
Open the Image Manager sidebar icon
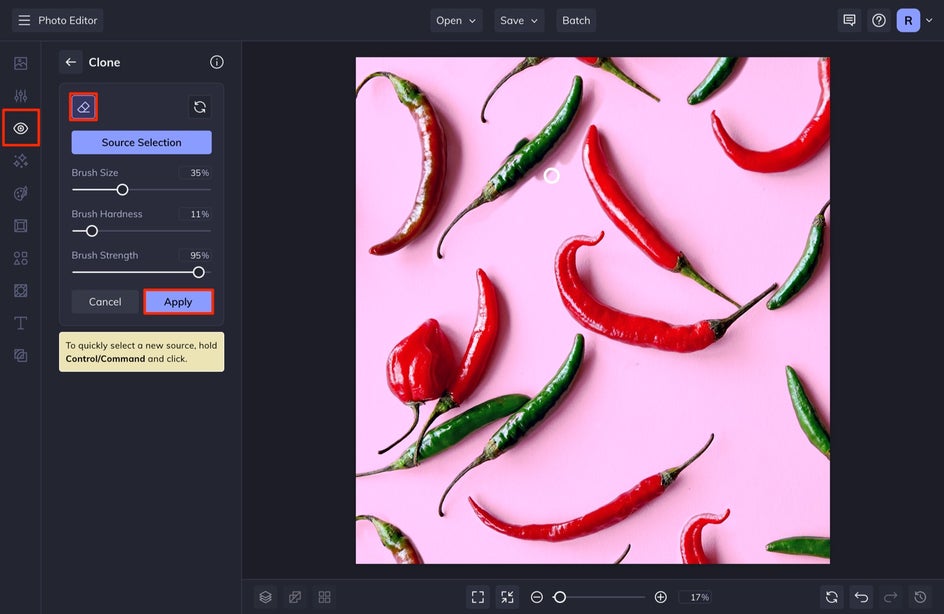click(20, 63)
